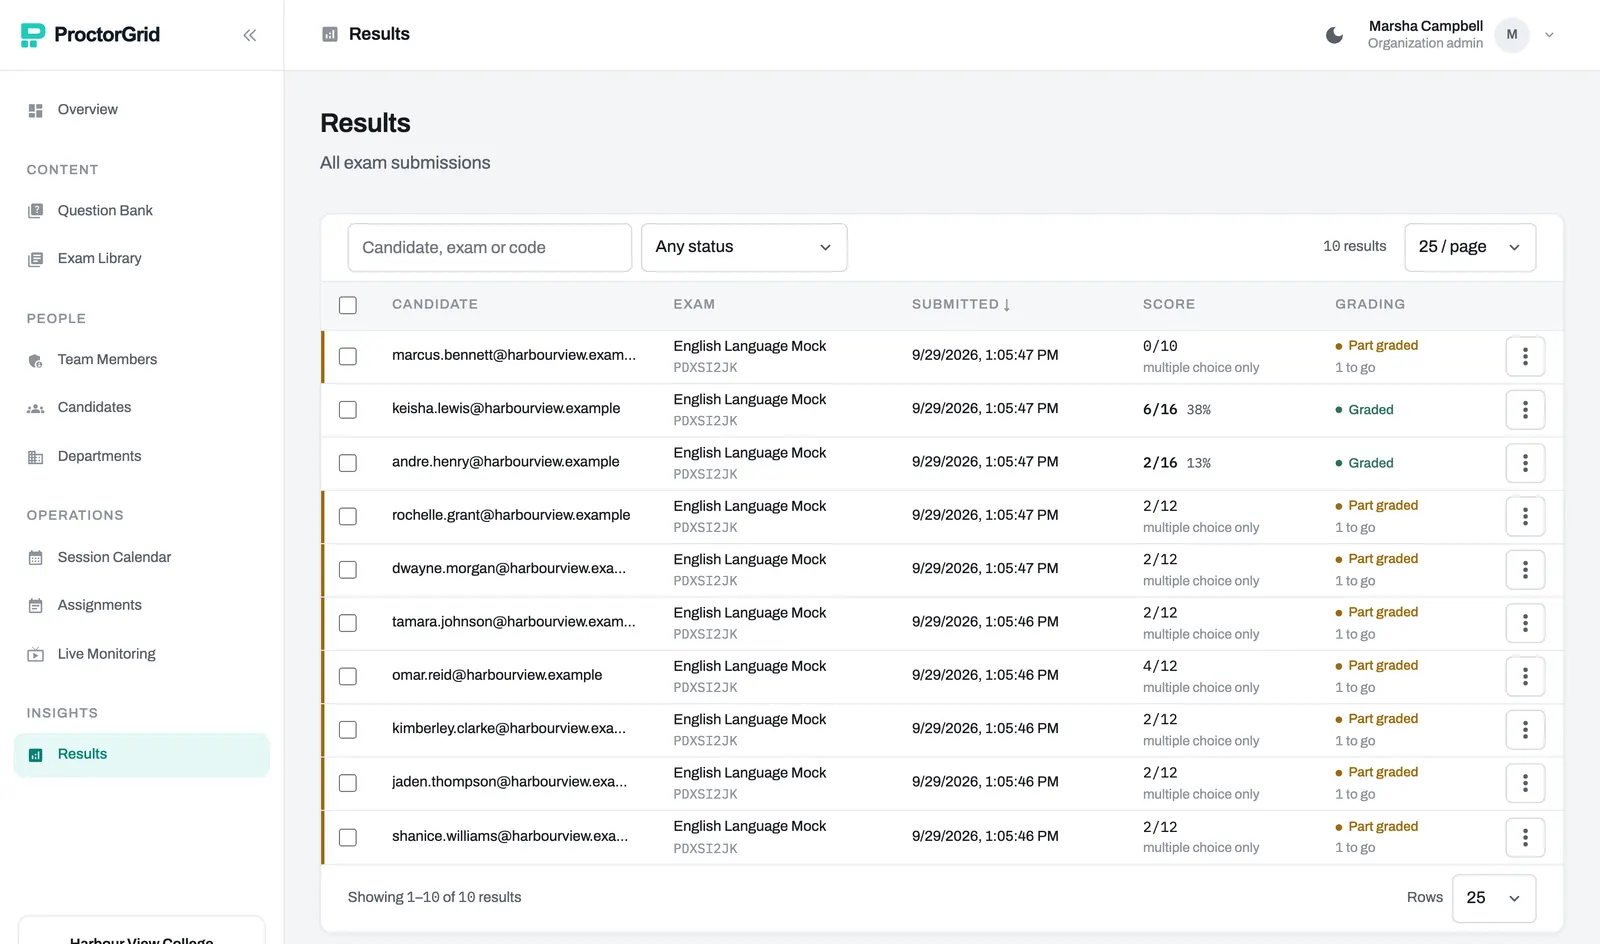Click the SCORE column header
1600x944 pixels.
coord(1169,304)
